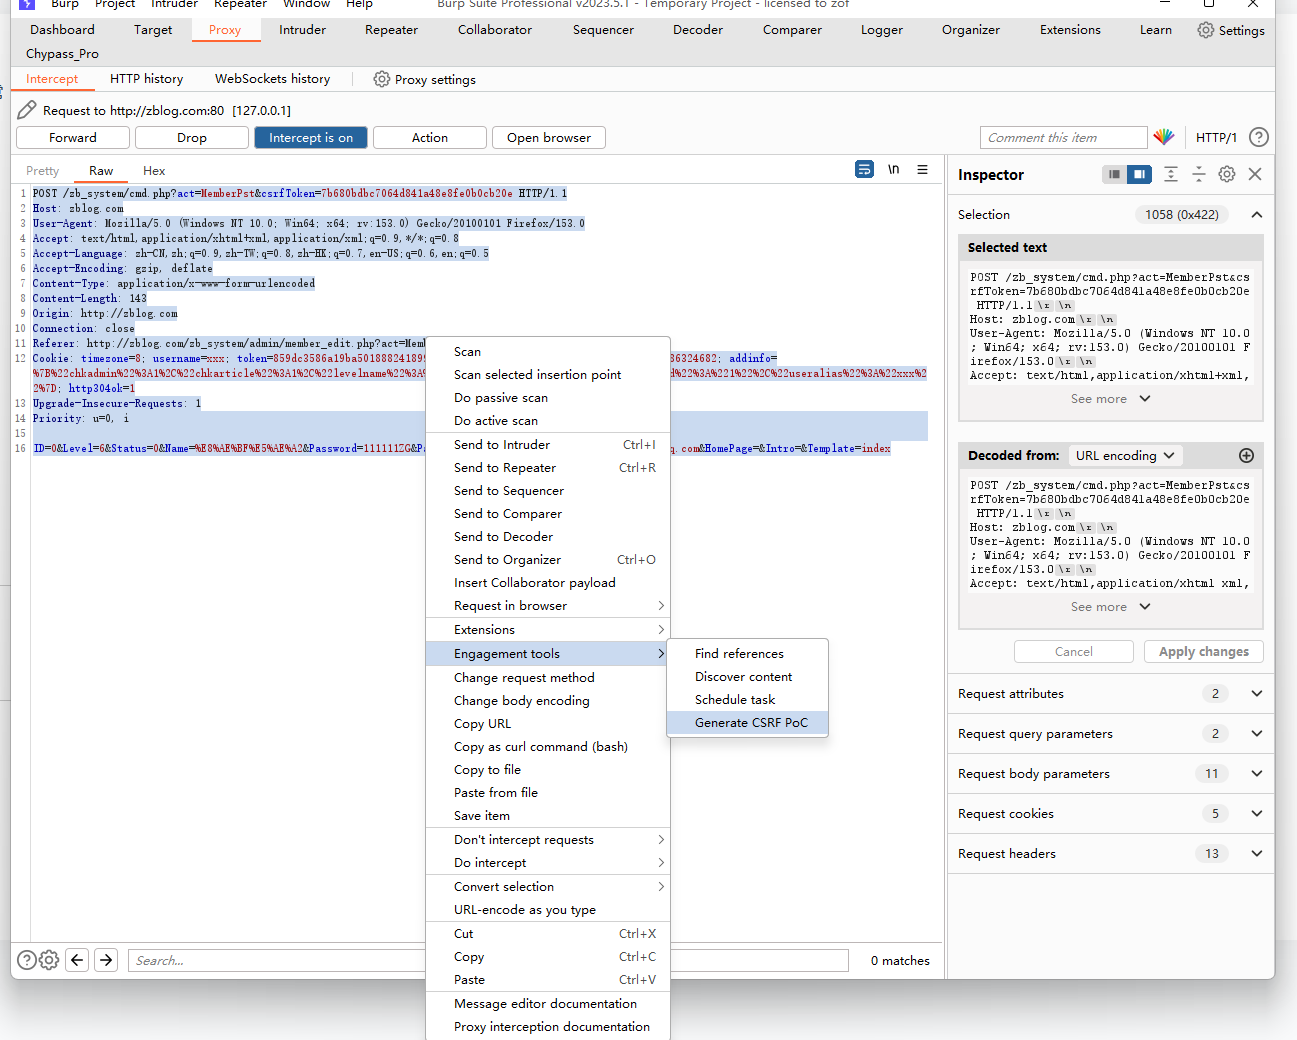Screen dimensions: 1297x1040
Task: Open the Help menu in menu bar
Action: click(x=359, y=4)
